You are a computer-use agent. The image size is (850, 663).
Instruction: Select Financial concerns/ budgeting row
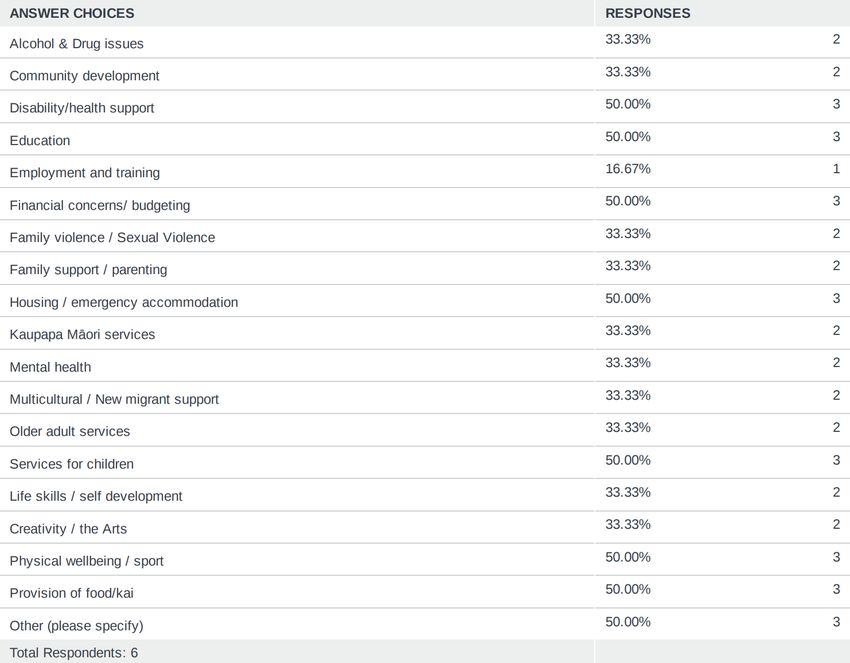coord(425,204)
